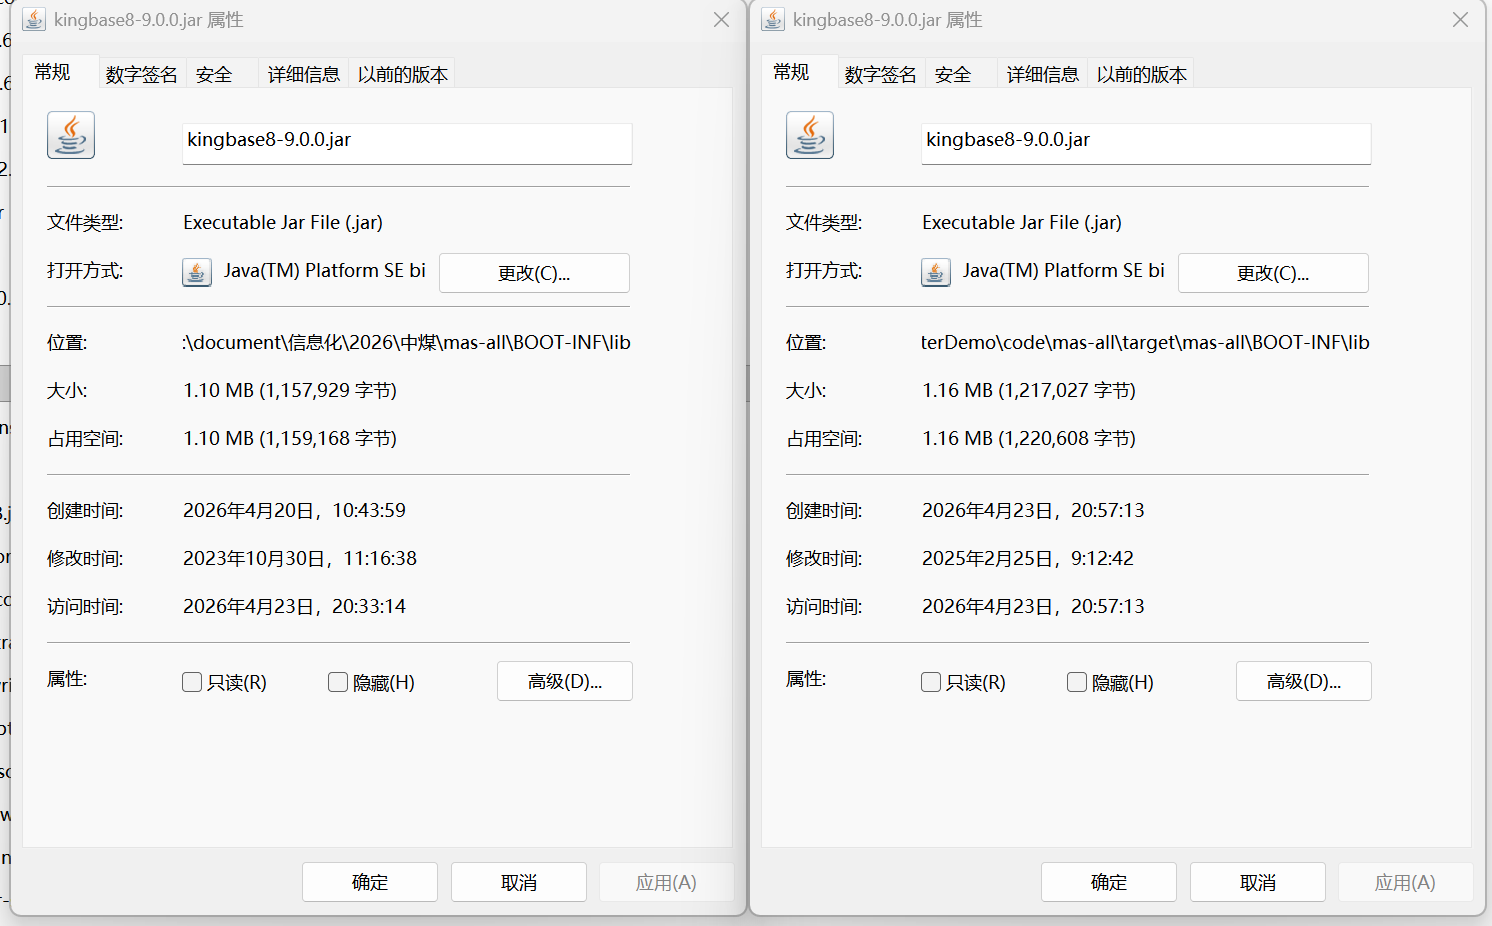Enable 隐藏(H) checkbox in left properties window
Screen dimensions: 1492x926
338,682
